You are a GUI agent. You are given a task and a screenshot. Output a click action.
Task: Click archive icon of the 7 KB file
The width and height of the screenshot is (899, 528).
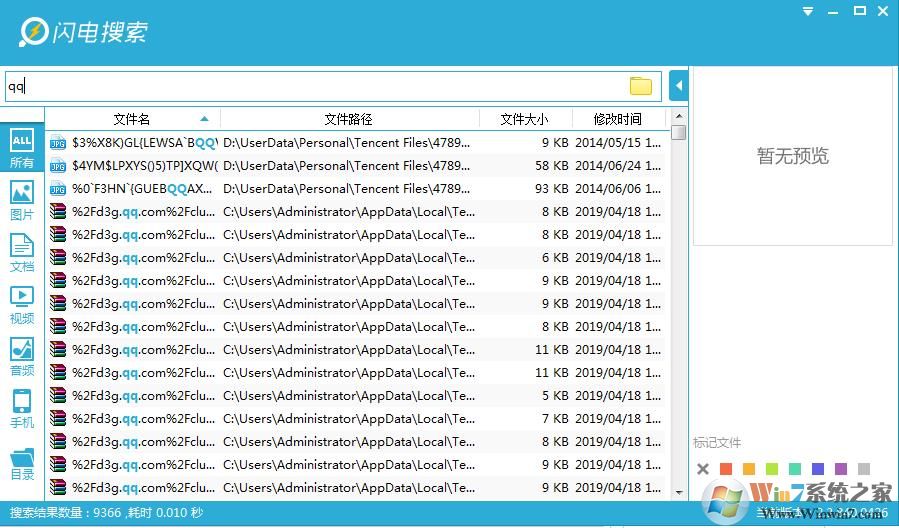(x=58, y=419)
